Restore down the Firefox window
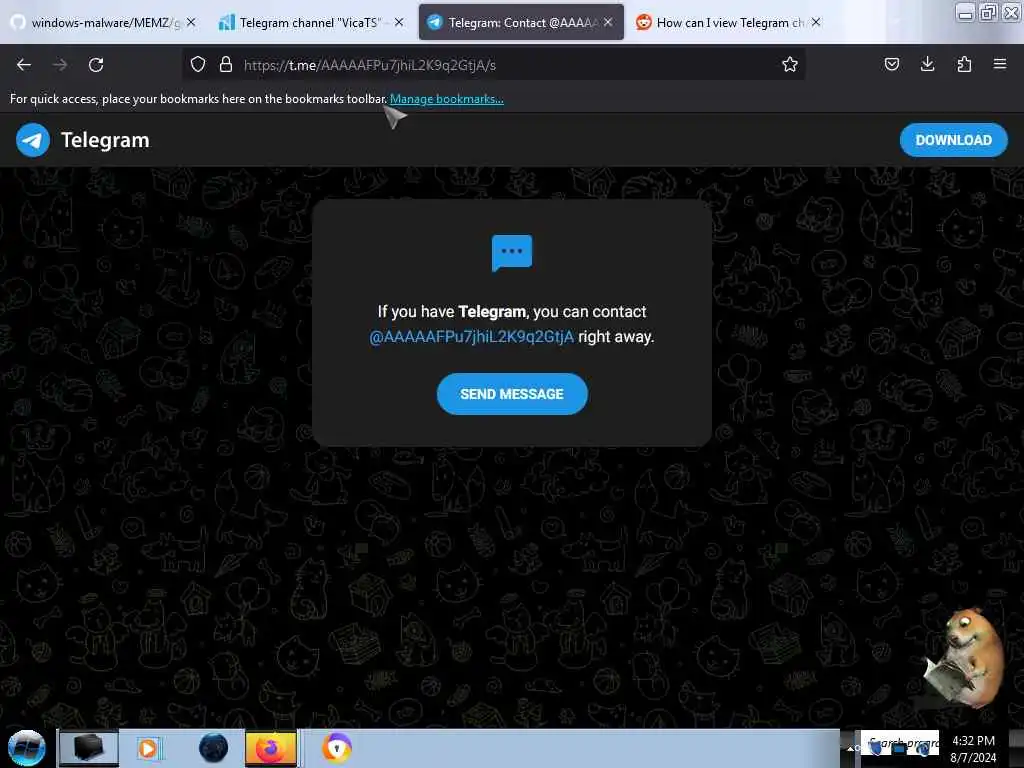This screenshot has height=768, width=1024. pyautogui.click(x=988, y=13)
